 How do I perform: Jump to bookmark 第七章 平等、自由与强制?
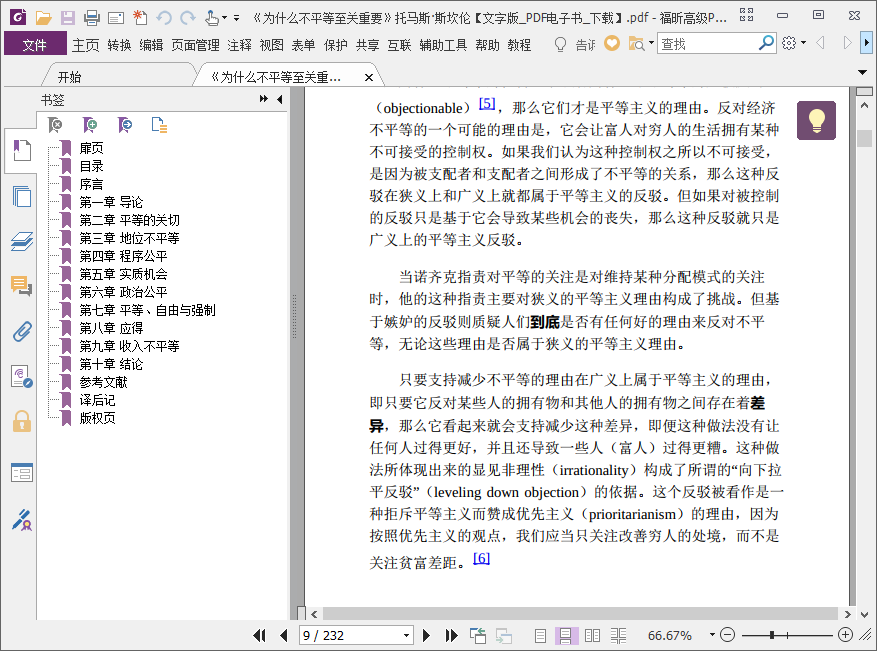pos(147,310)
